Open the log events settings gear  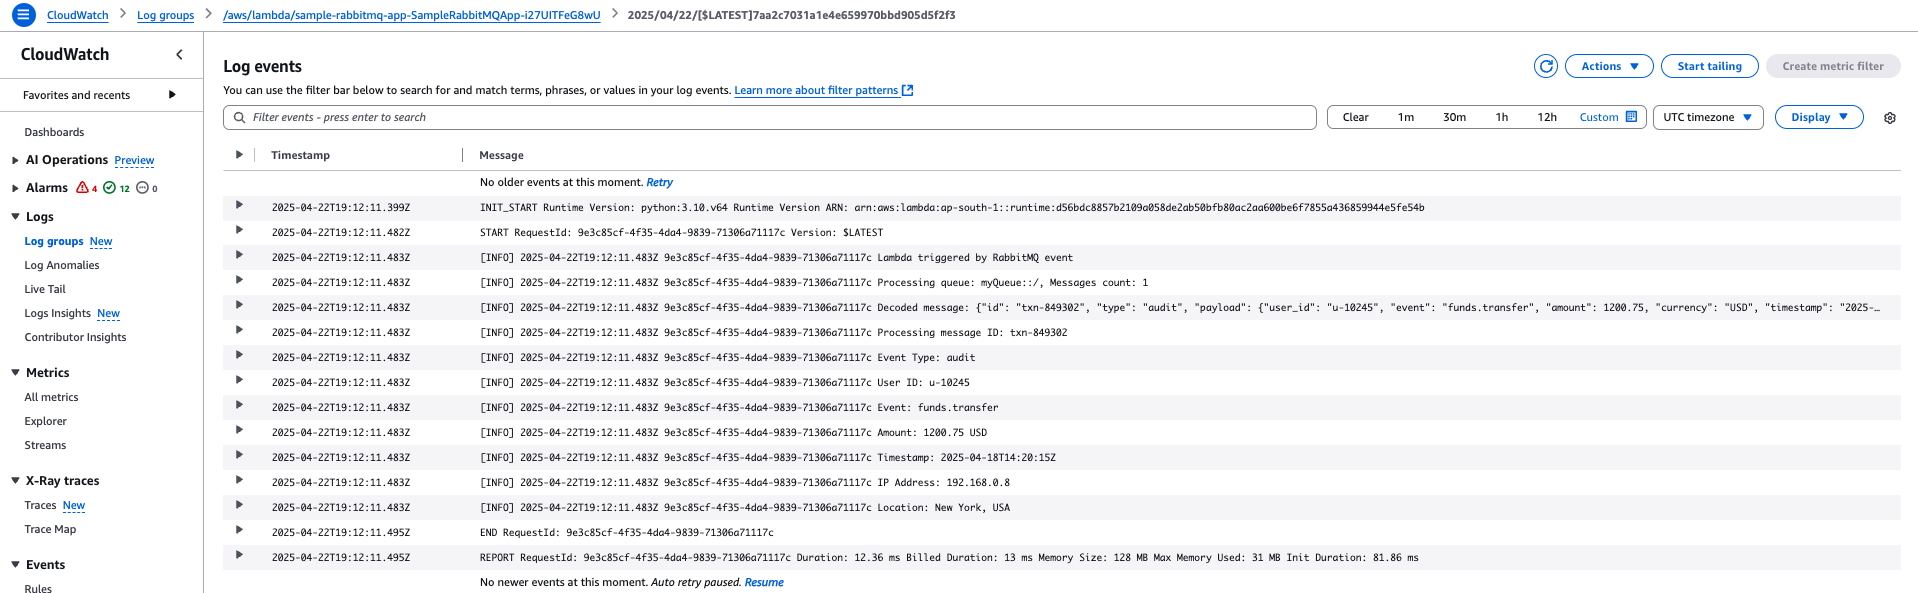coord(1889,118)
